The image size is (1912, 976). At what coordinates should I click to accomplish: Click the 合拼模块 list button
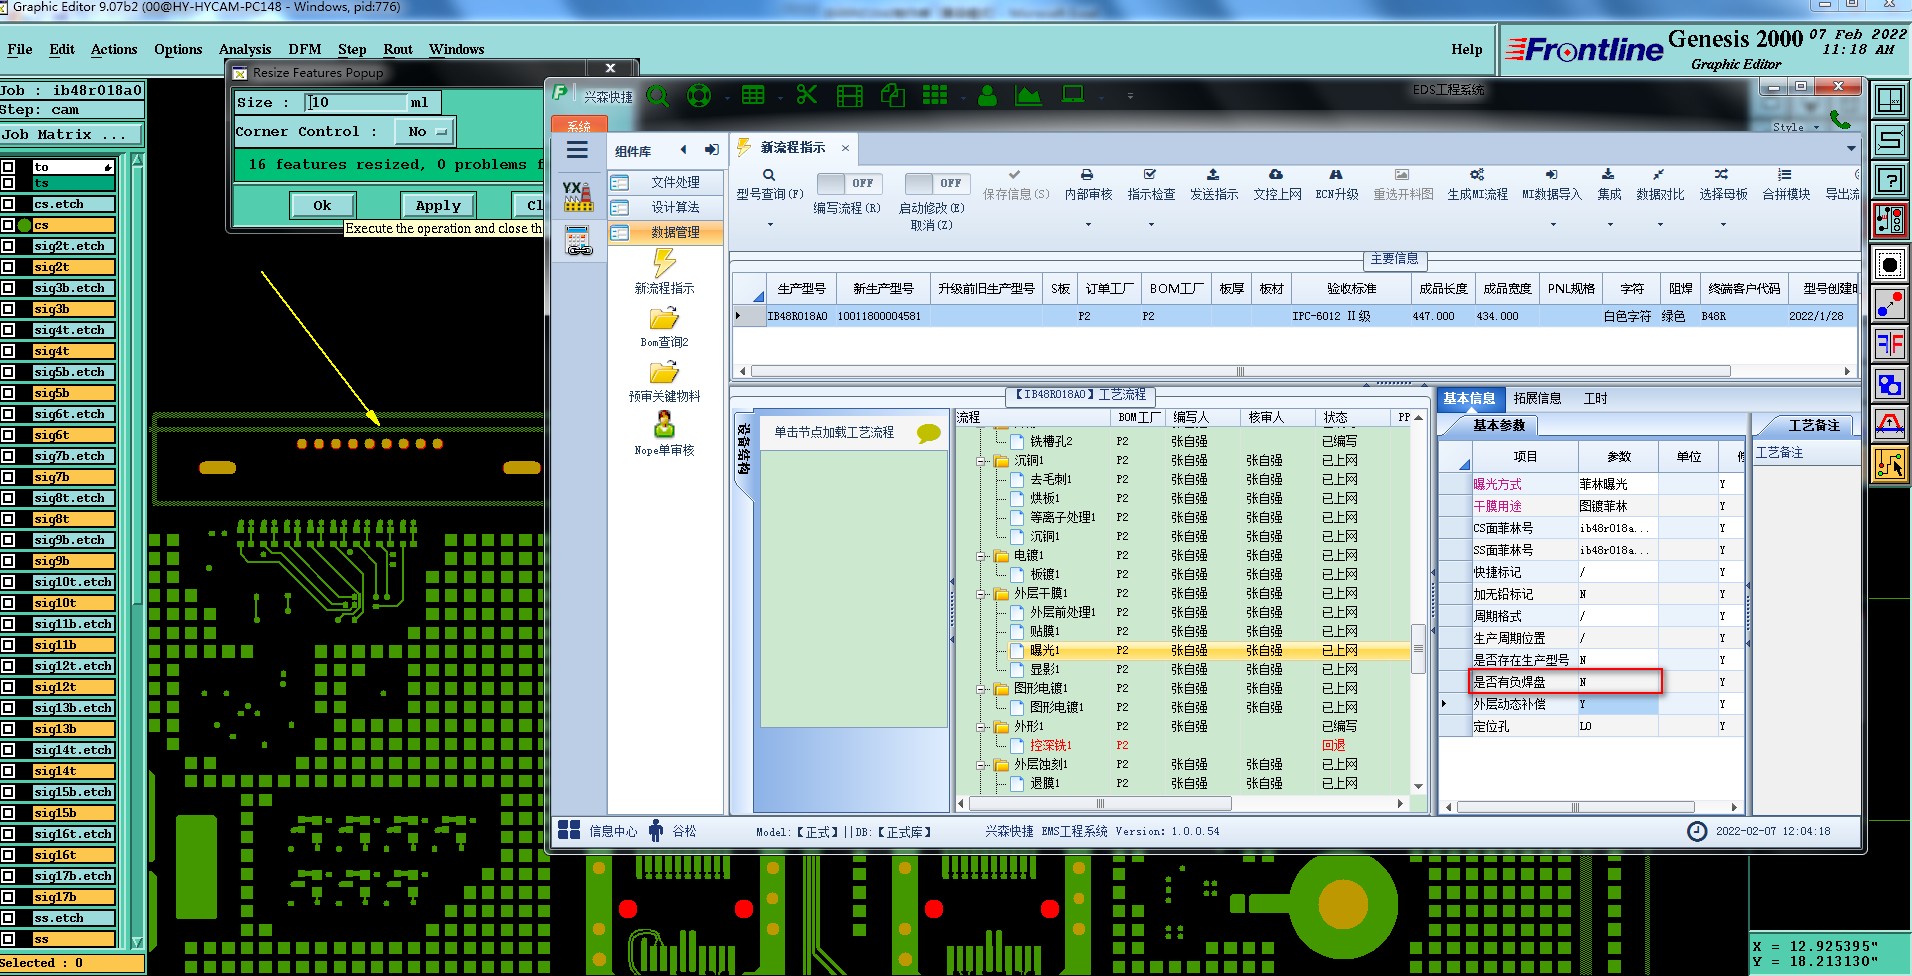1786,185
